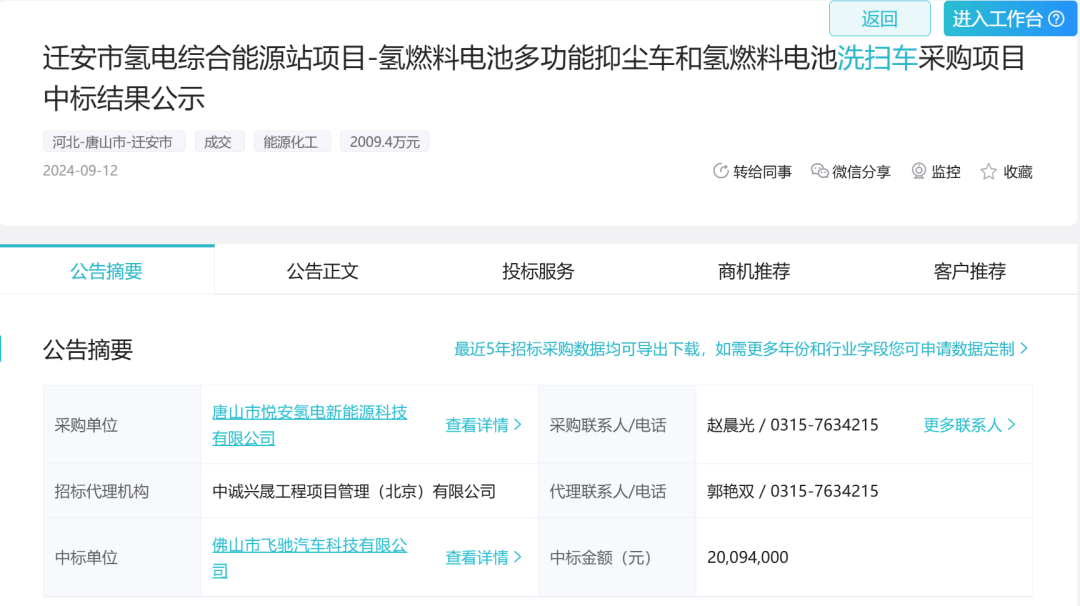1080x606 pixels.
Task: Click the highlighted 洗扫车 keyword in the title
Action: coord(877,58)
